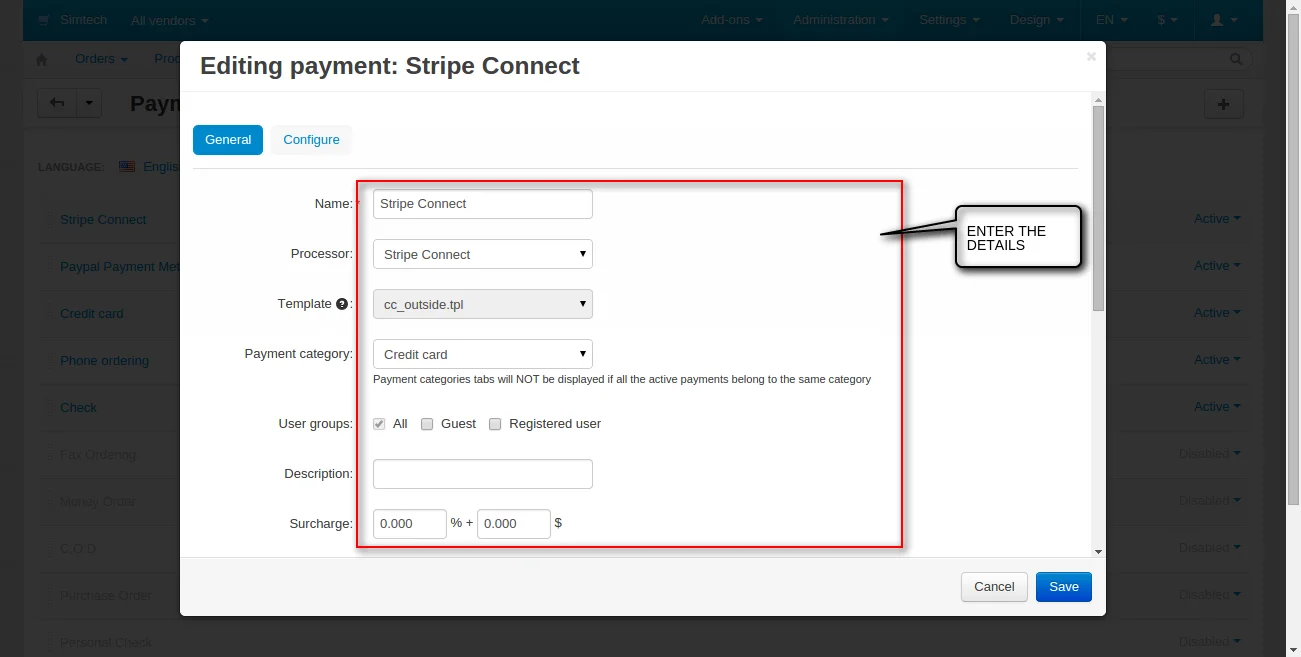Go to the home icon in navigation
1301x657 pixels.
point(42,59)
